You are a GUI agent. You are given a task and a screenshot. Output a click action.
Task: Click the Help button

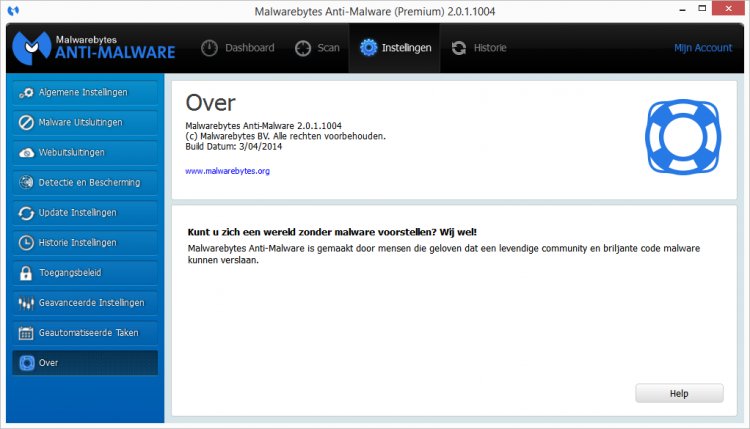[x=679, y=393]
